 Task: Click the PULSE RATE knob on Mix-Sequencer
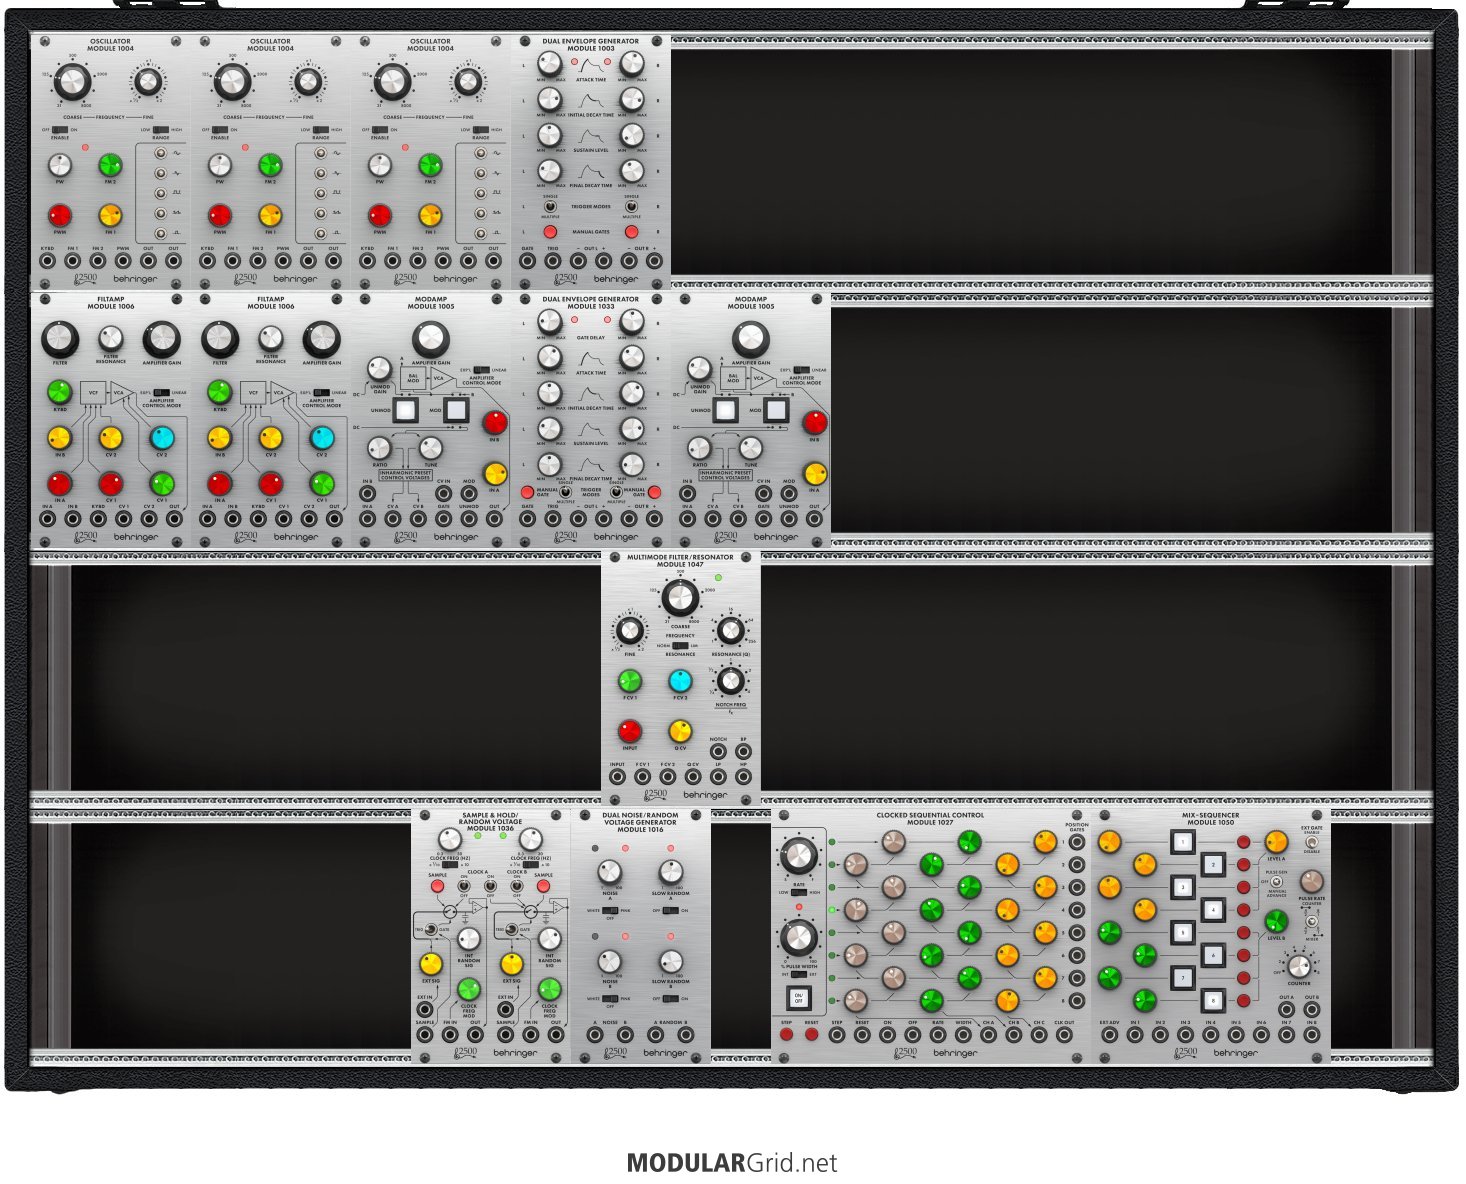click(x=1311, y=881)
